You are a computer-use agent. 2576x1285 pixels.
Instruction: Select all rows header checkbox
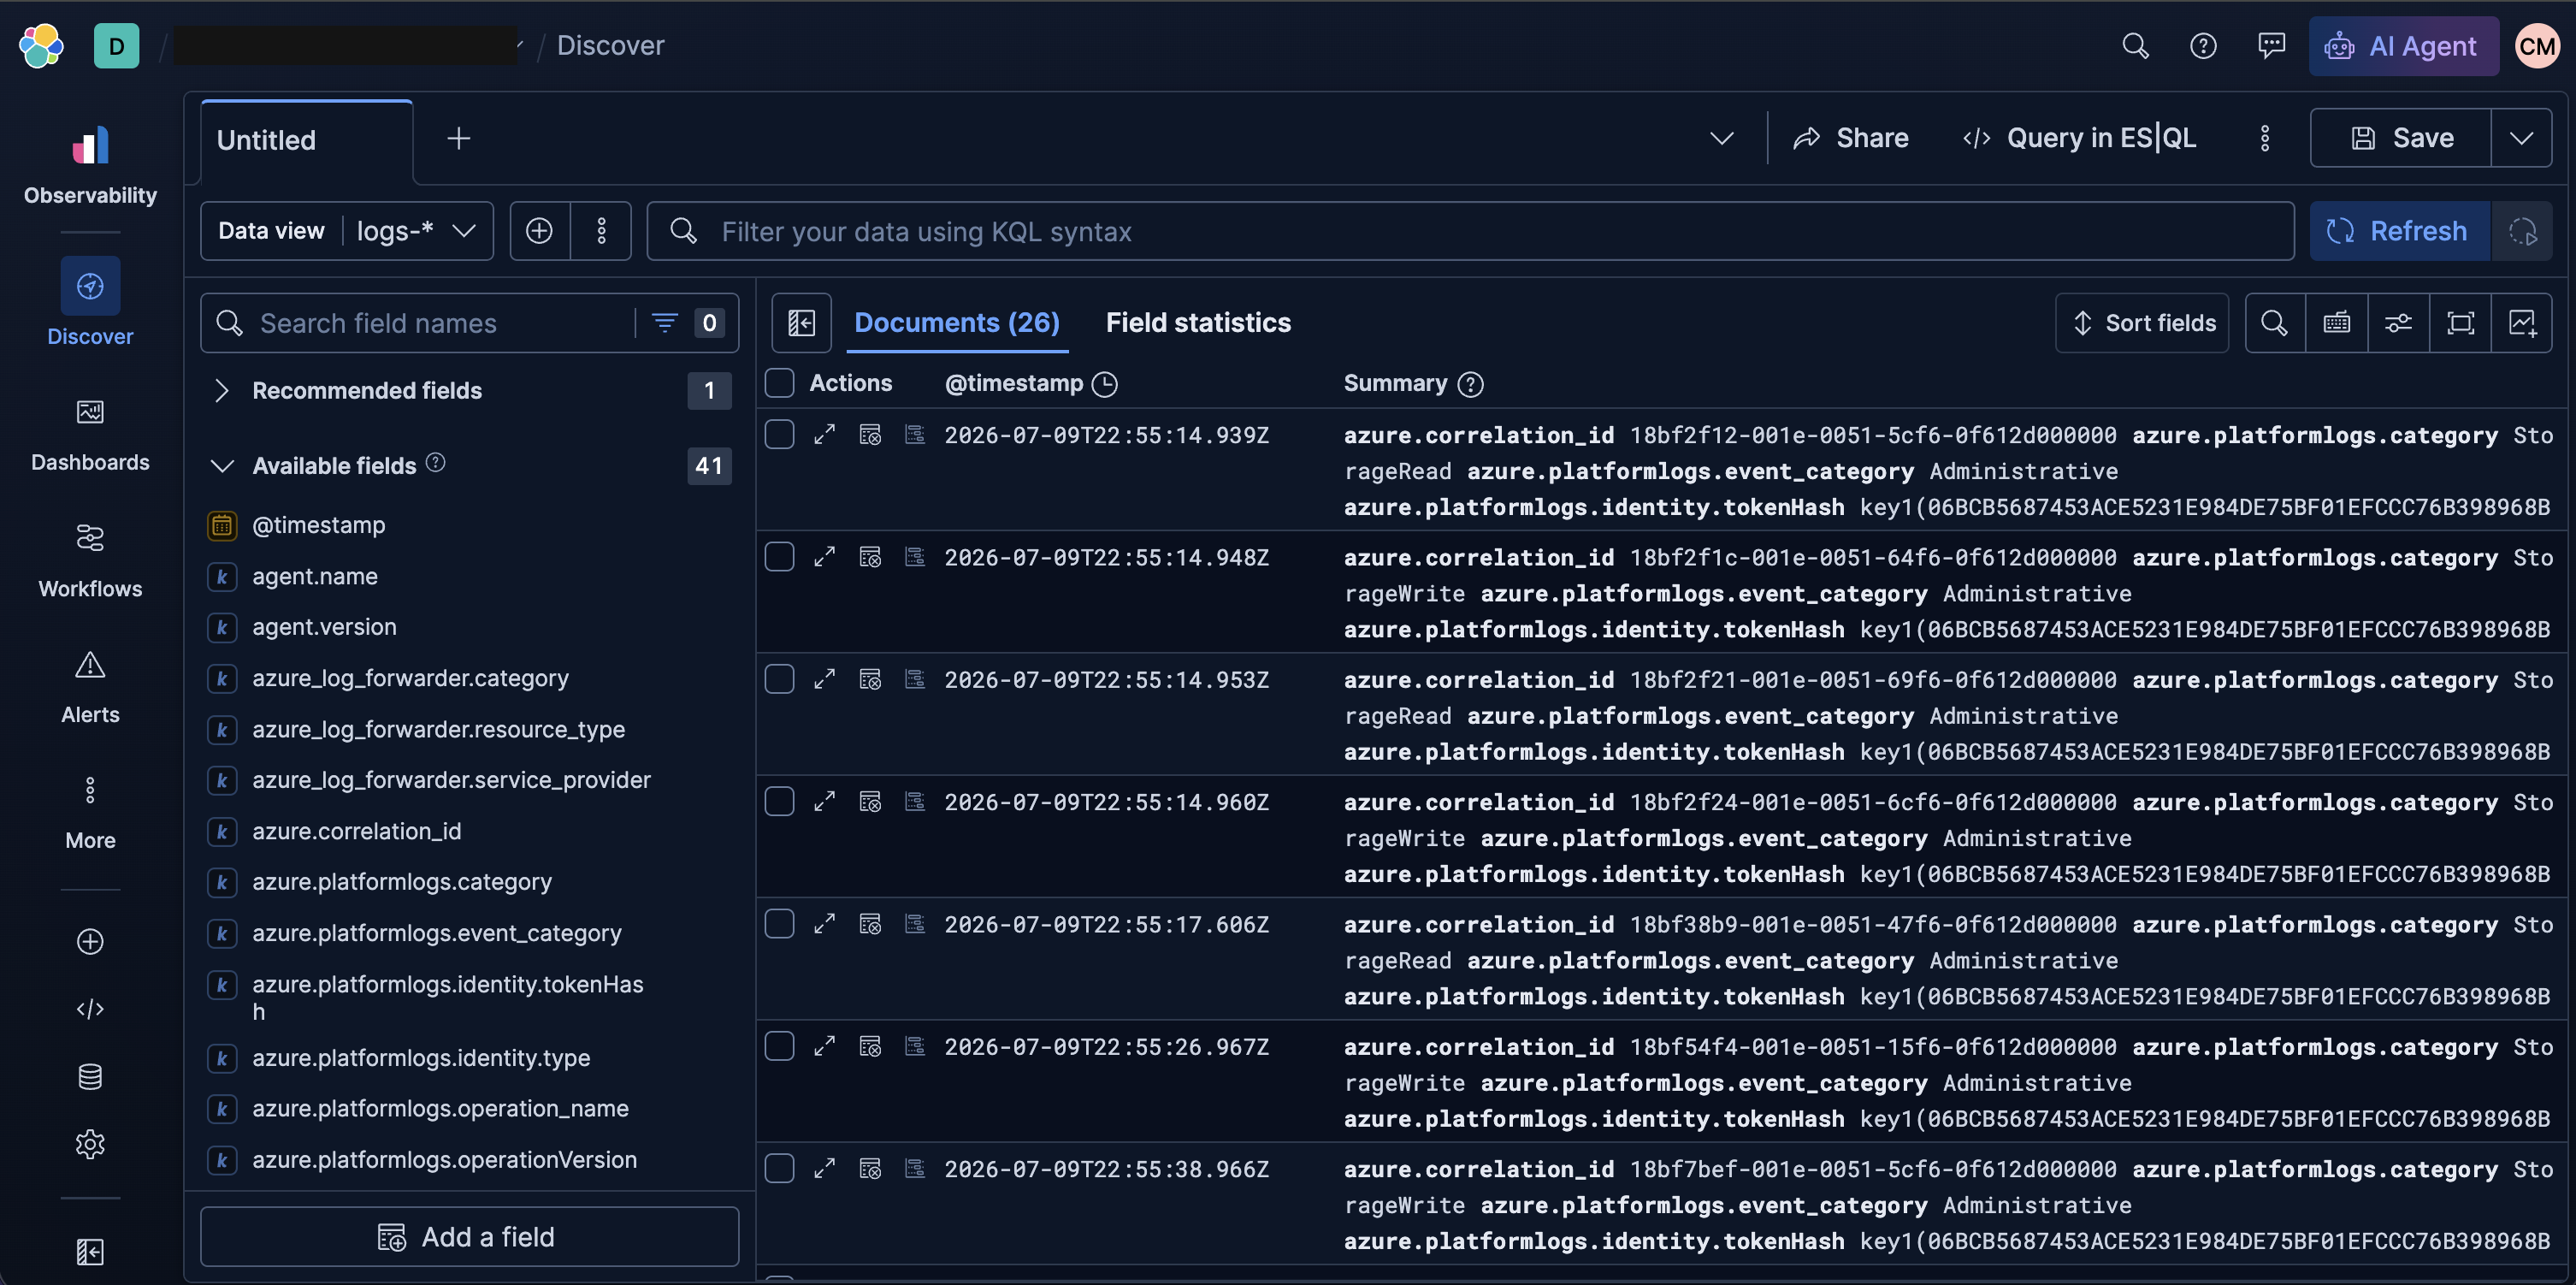779,383
